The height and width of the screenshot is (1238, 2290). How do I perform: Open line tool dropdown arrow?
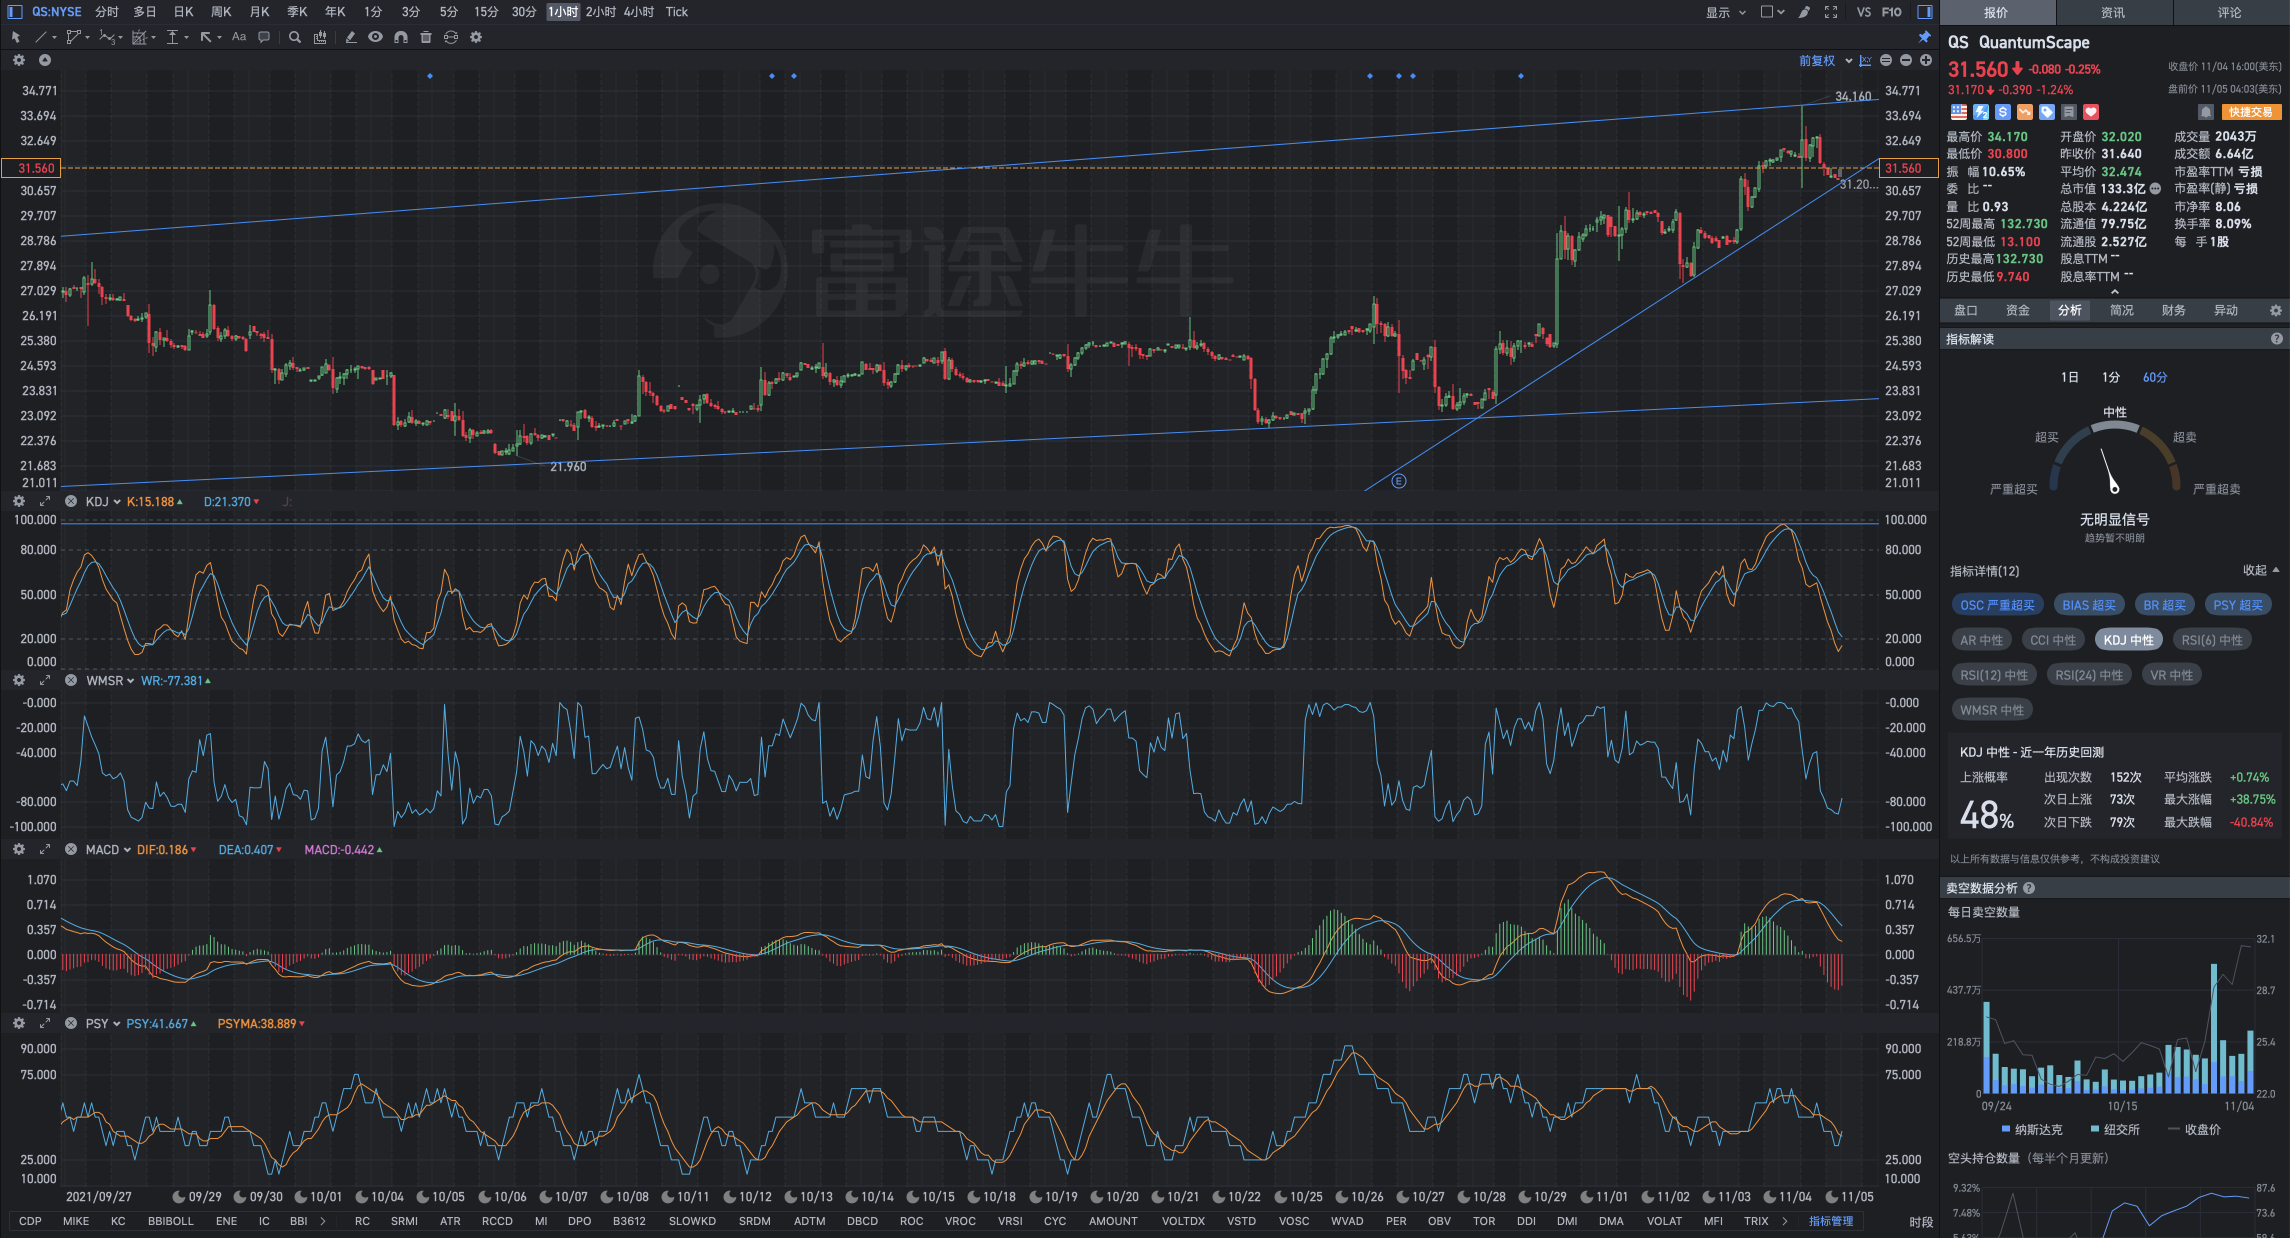[x=54, y=38]
